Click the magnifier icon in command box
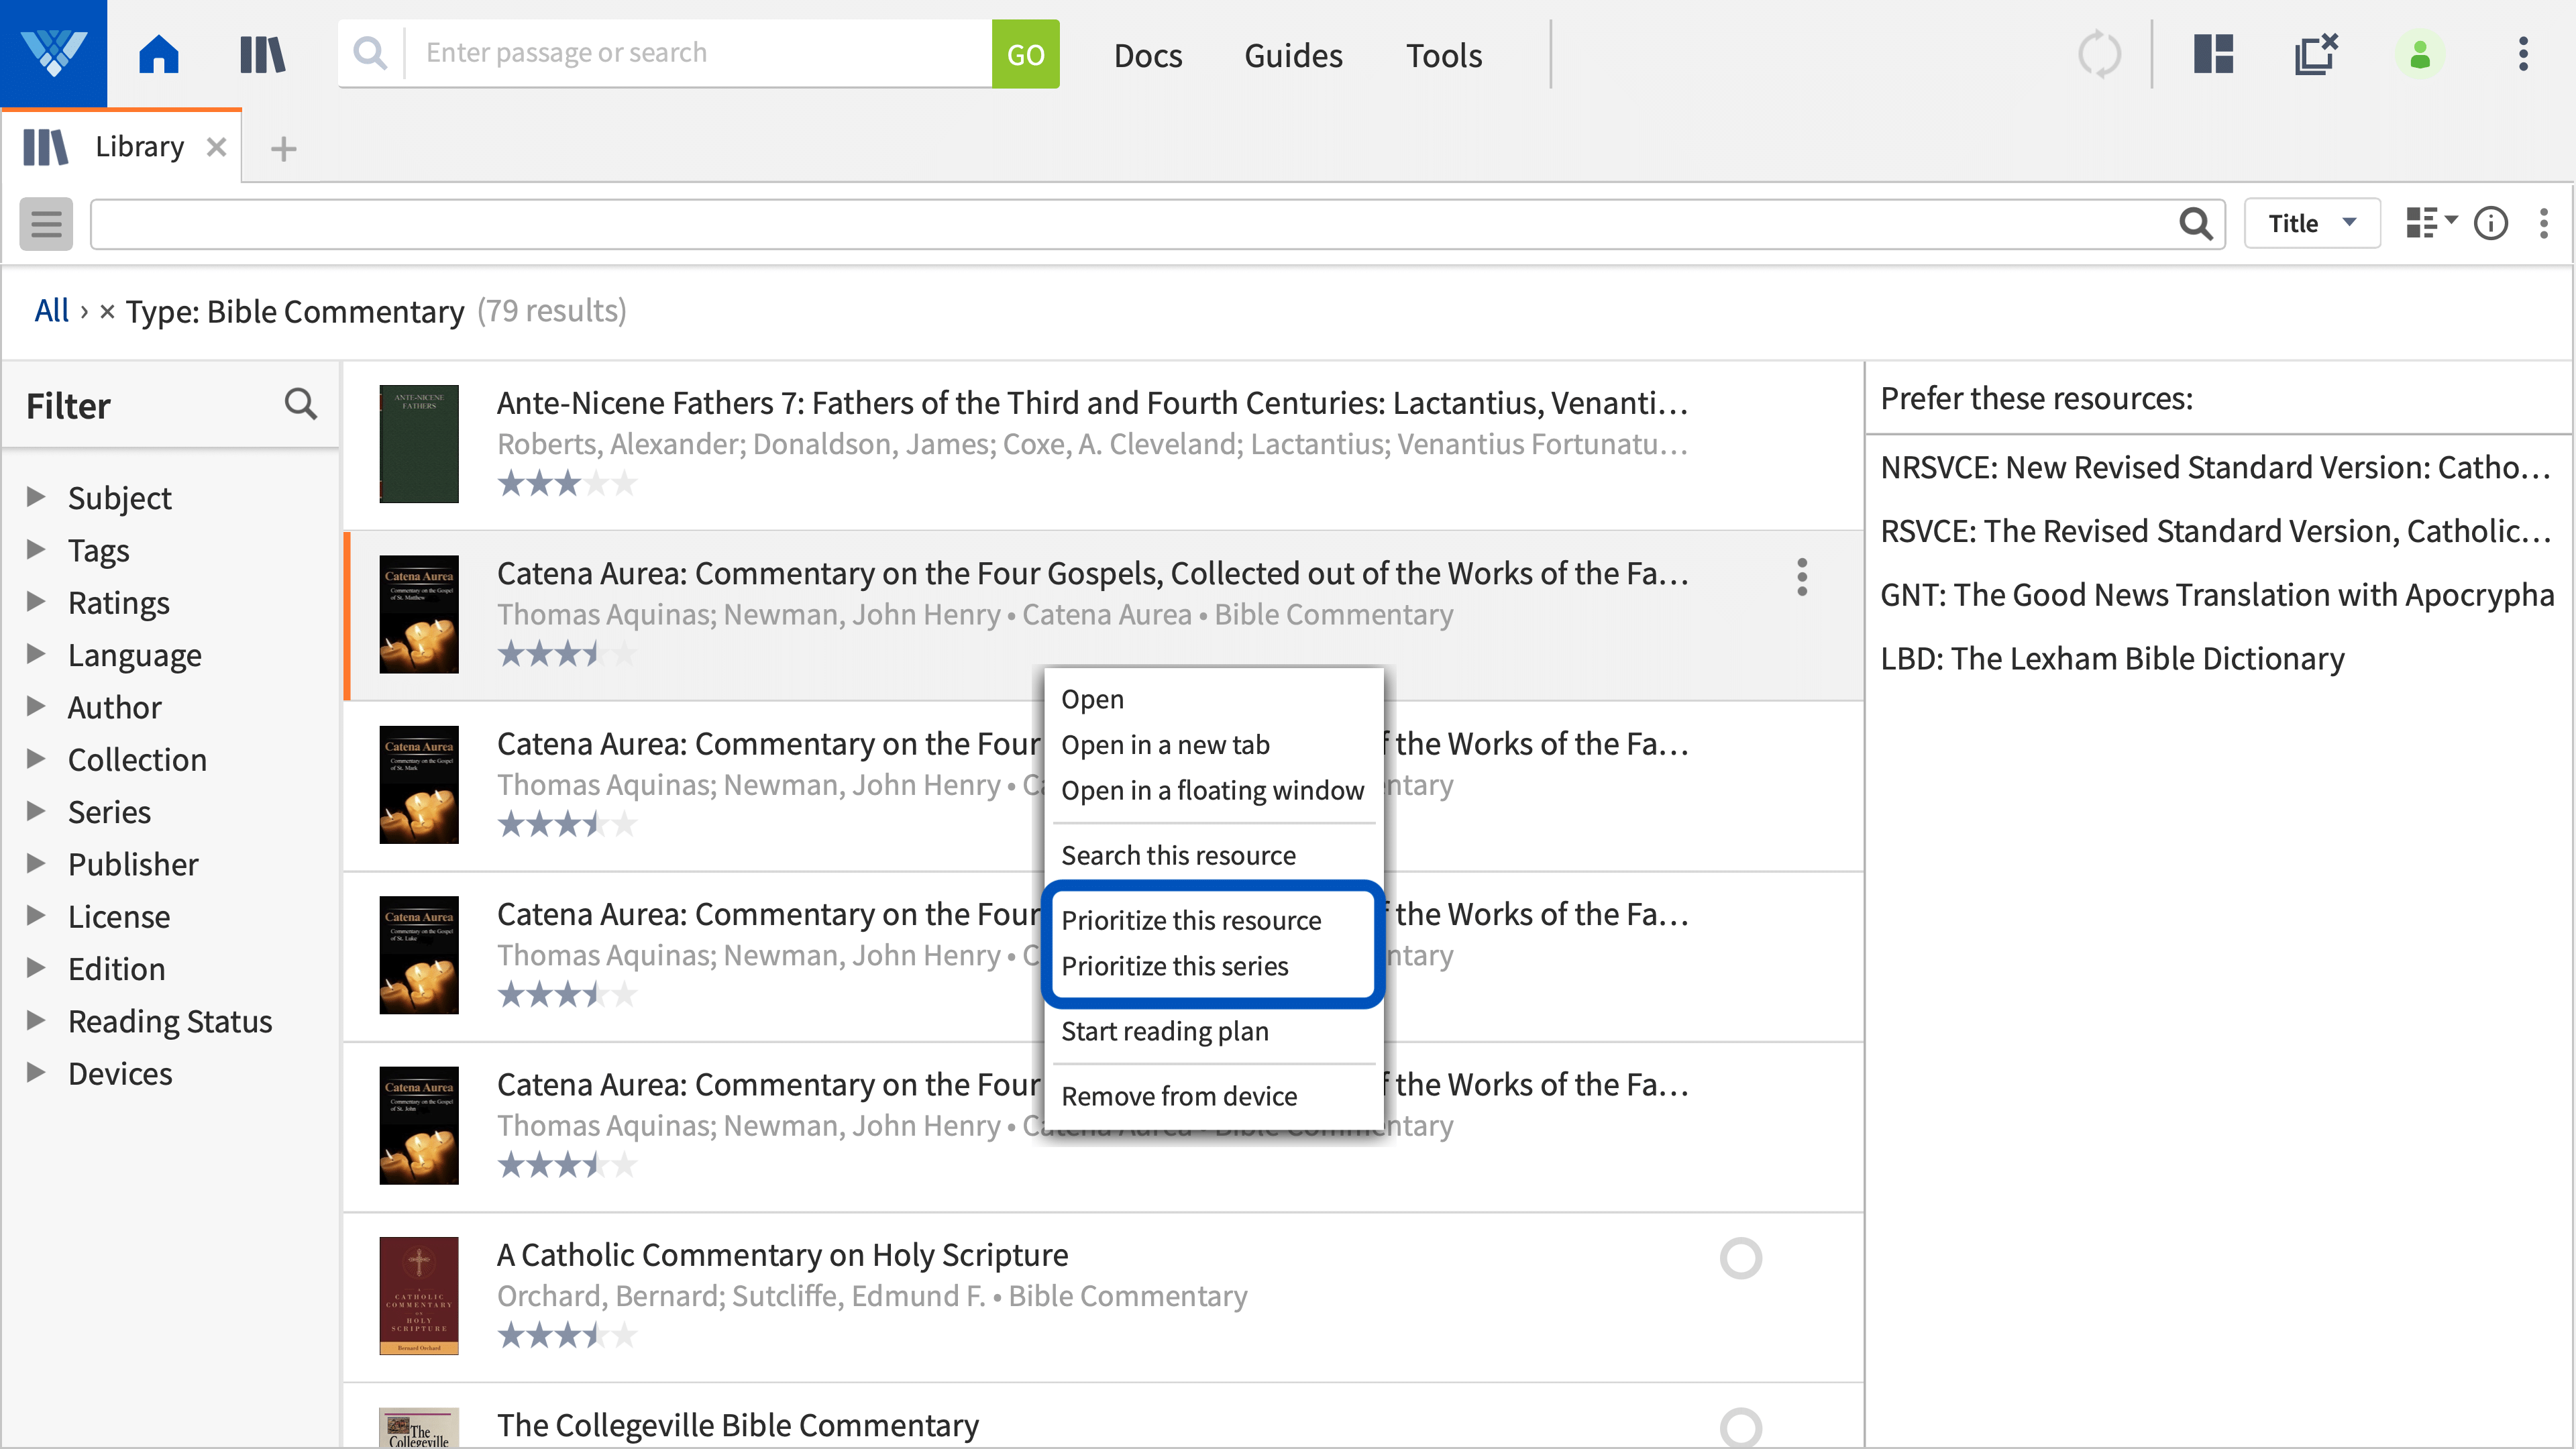The width and height of the screenshot is (2576, 1449). (370, 53)
